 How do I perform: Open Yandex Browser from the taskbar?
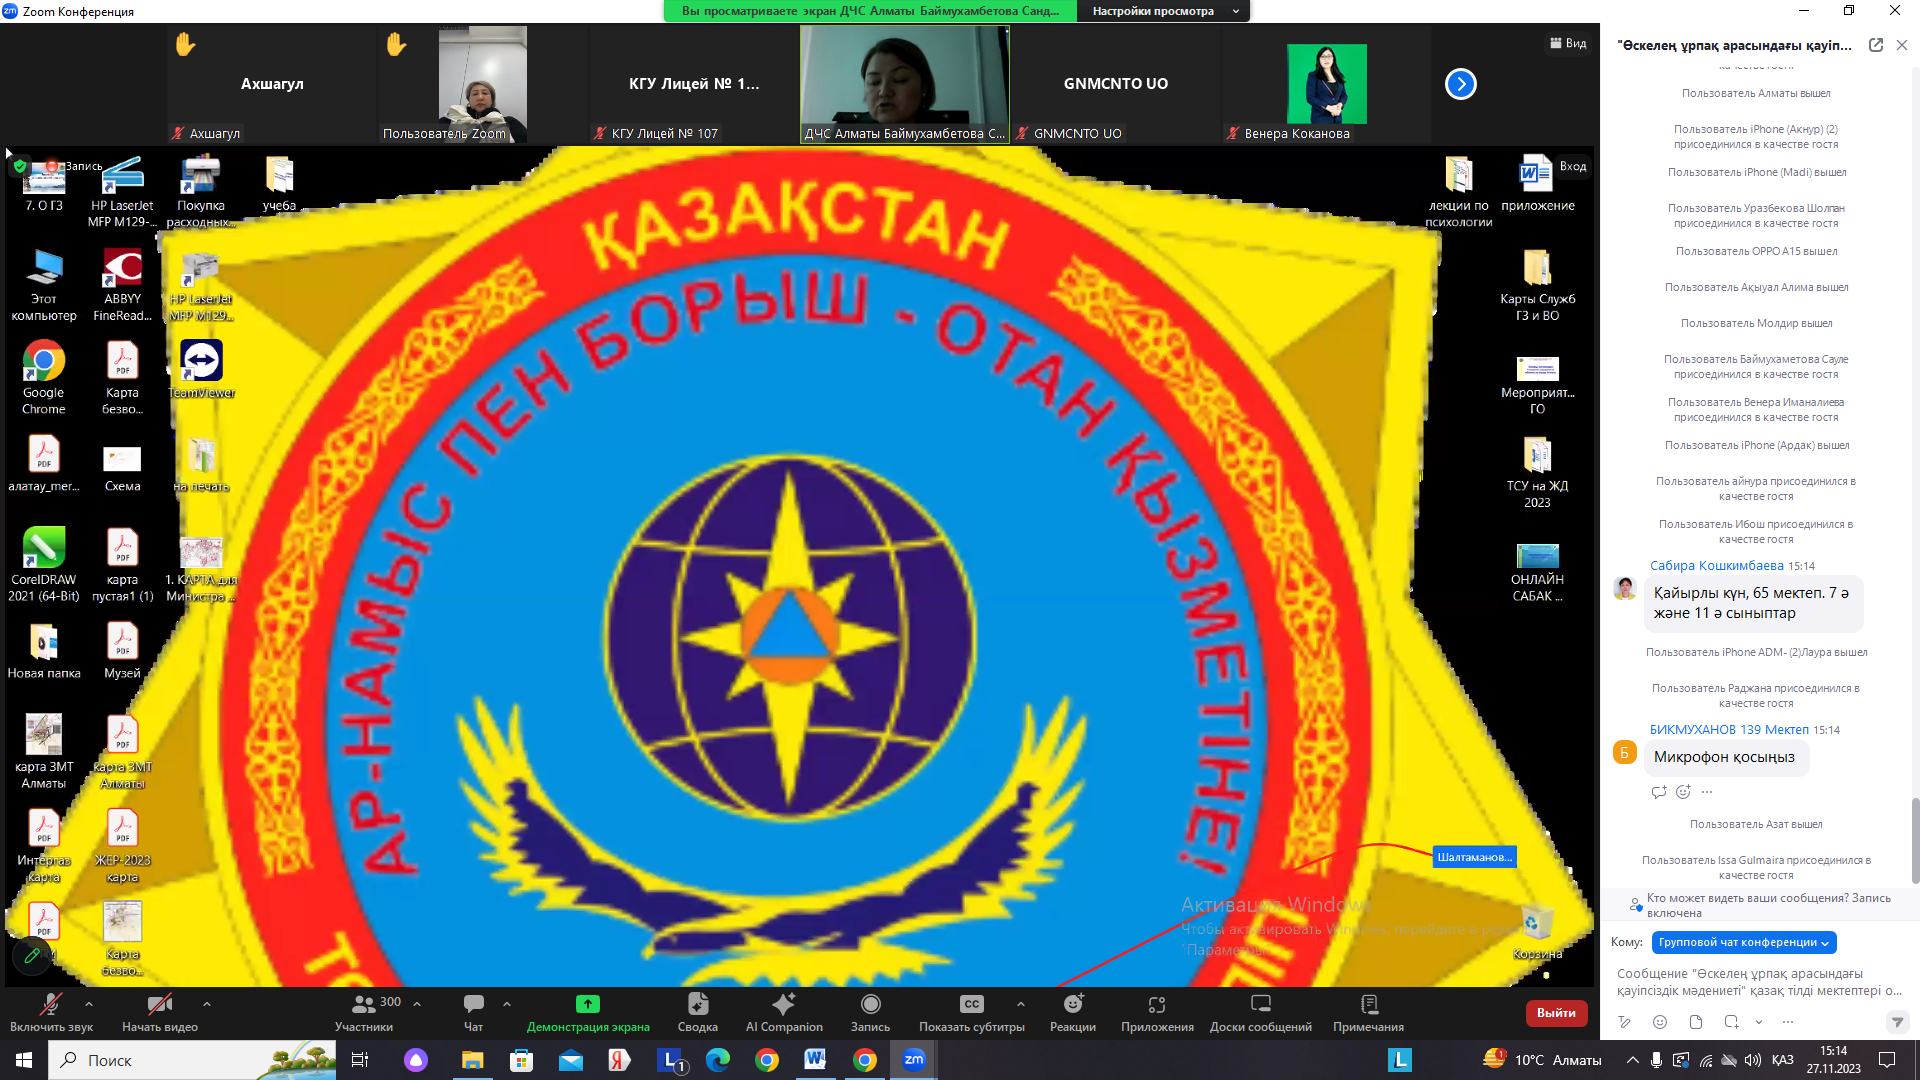point(619,1060)
